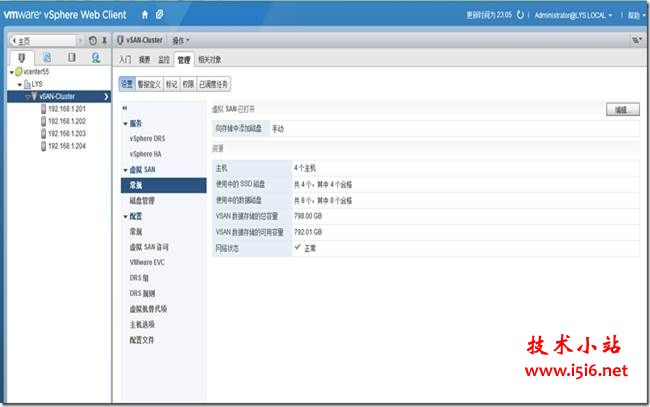Image resolution: width=650 pixels, height=407 pixels.
Task: Select the 管理 tab
Action: click(x=184, y=60)
